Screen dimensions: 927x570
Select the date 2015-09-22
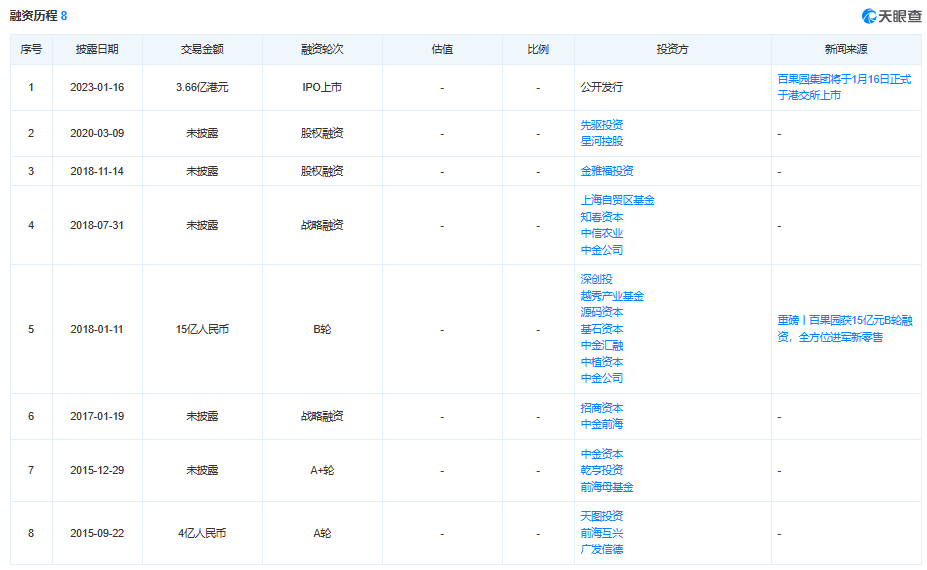(x=97, y=533)
